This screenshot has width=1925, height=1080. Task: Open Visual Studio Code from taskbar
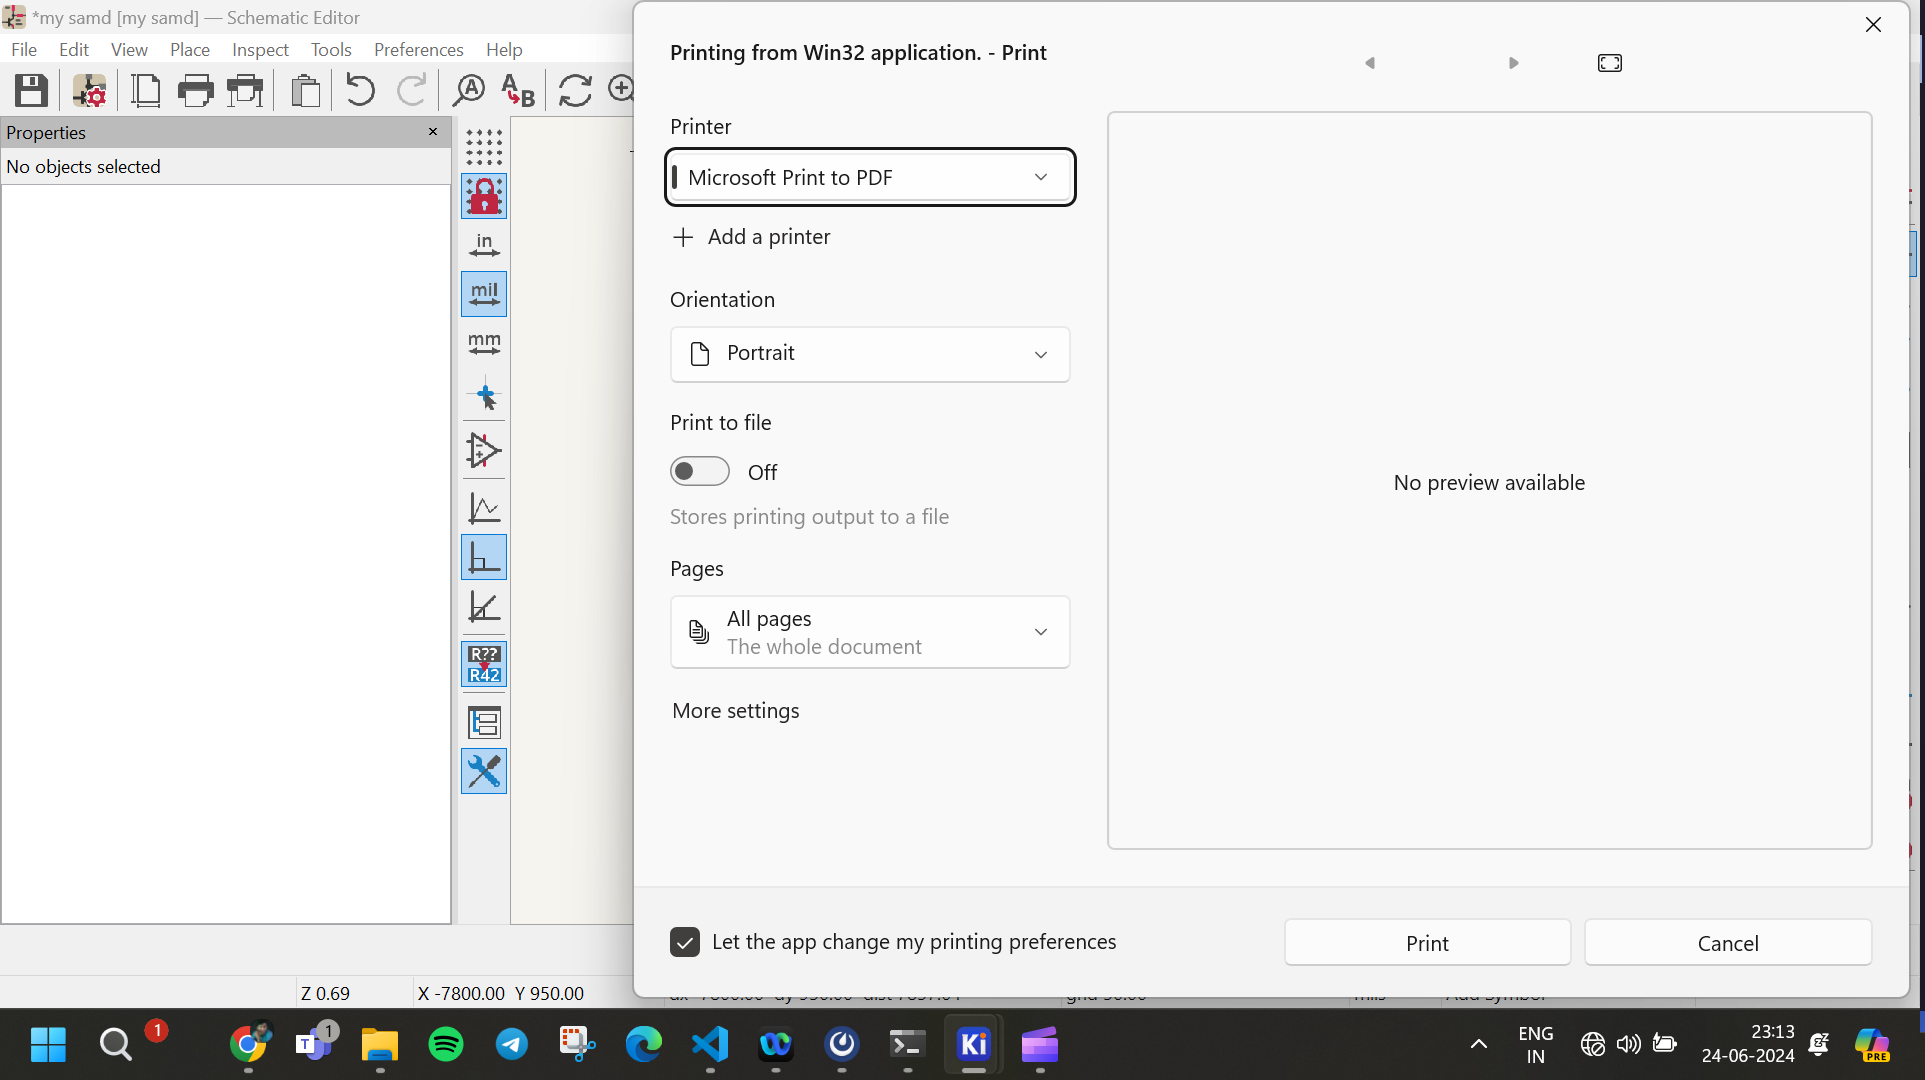pos(710,1045)
